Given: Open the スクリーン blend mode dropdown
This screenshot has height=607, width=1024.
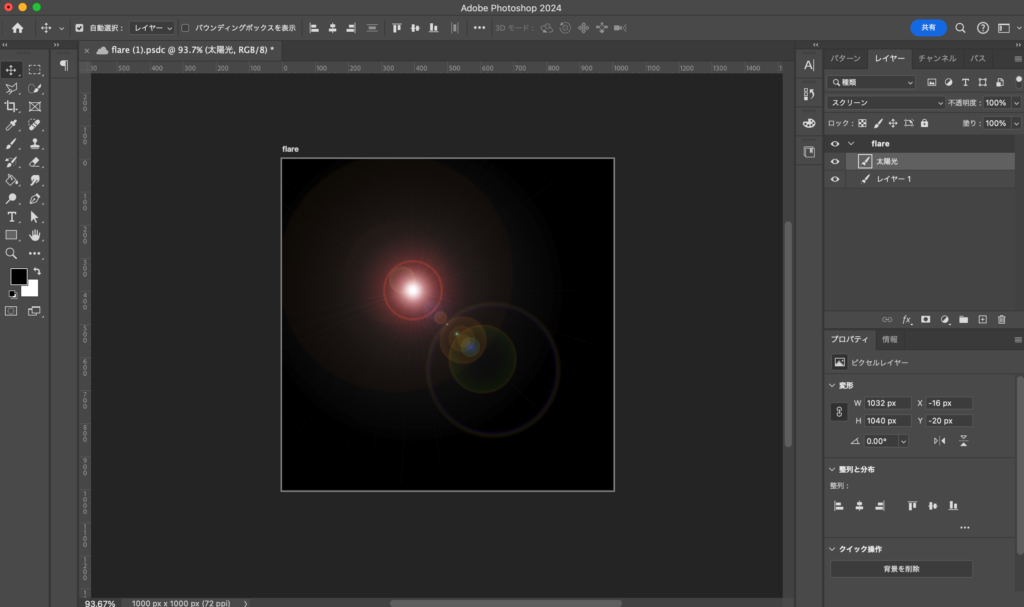Looking at the screenshot, I should click(x=887, y=103).
